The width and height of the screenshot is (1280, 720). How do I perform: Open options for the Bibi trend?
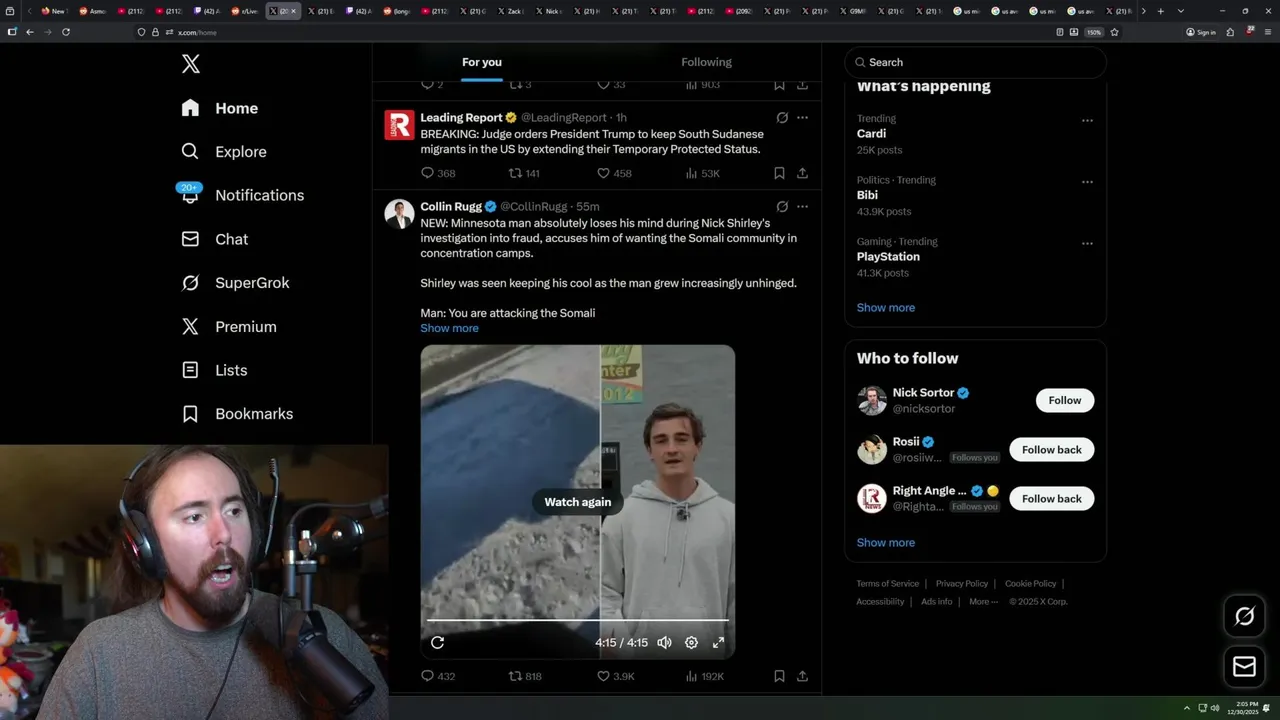1087,182
